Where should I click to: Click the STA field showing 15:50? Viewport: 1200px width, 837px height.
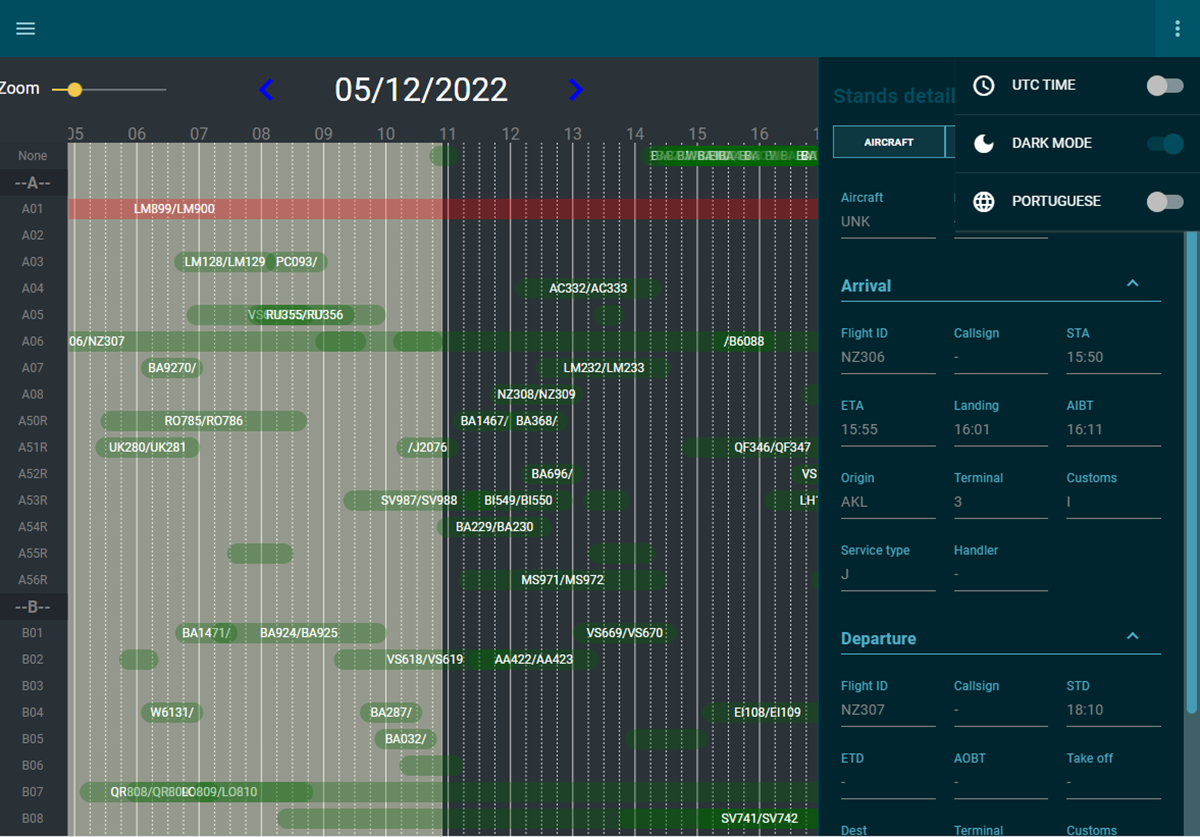click(x=1113, y=358)
